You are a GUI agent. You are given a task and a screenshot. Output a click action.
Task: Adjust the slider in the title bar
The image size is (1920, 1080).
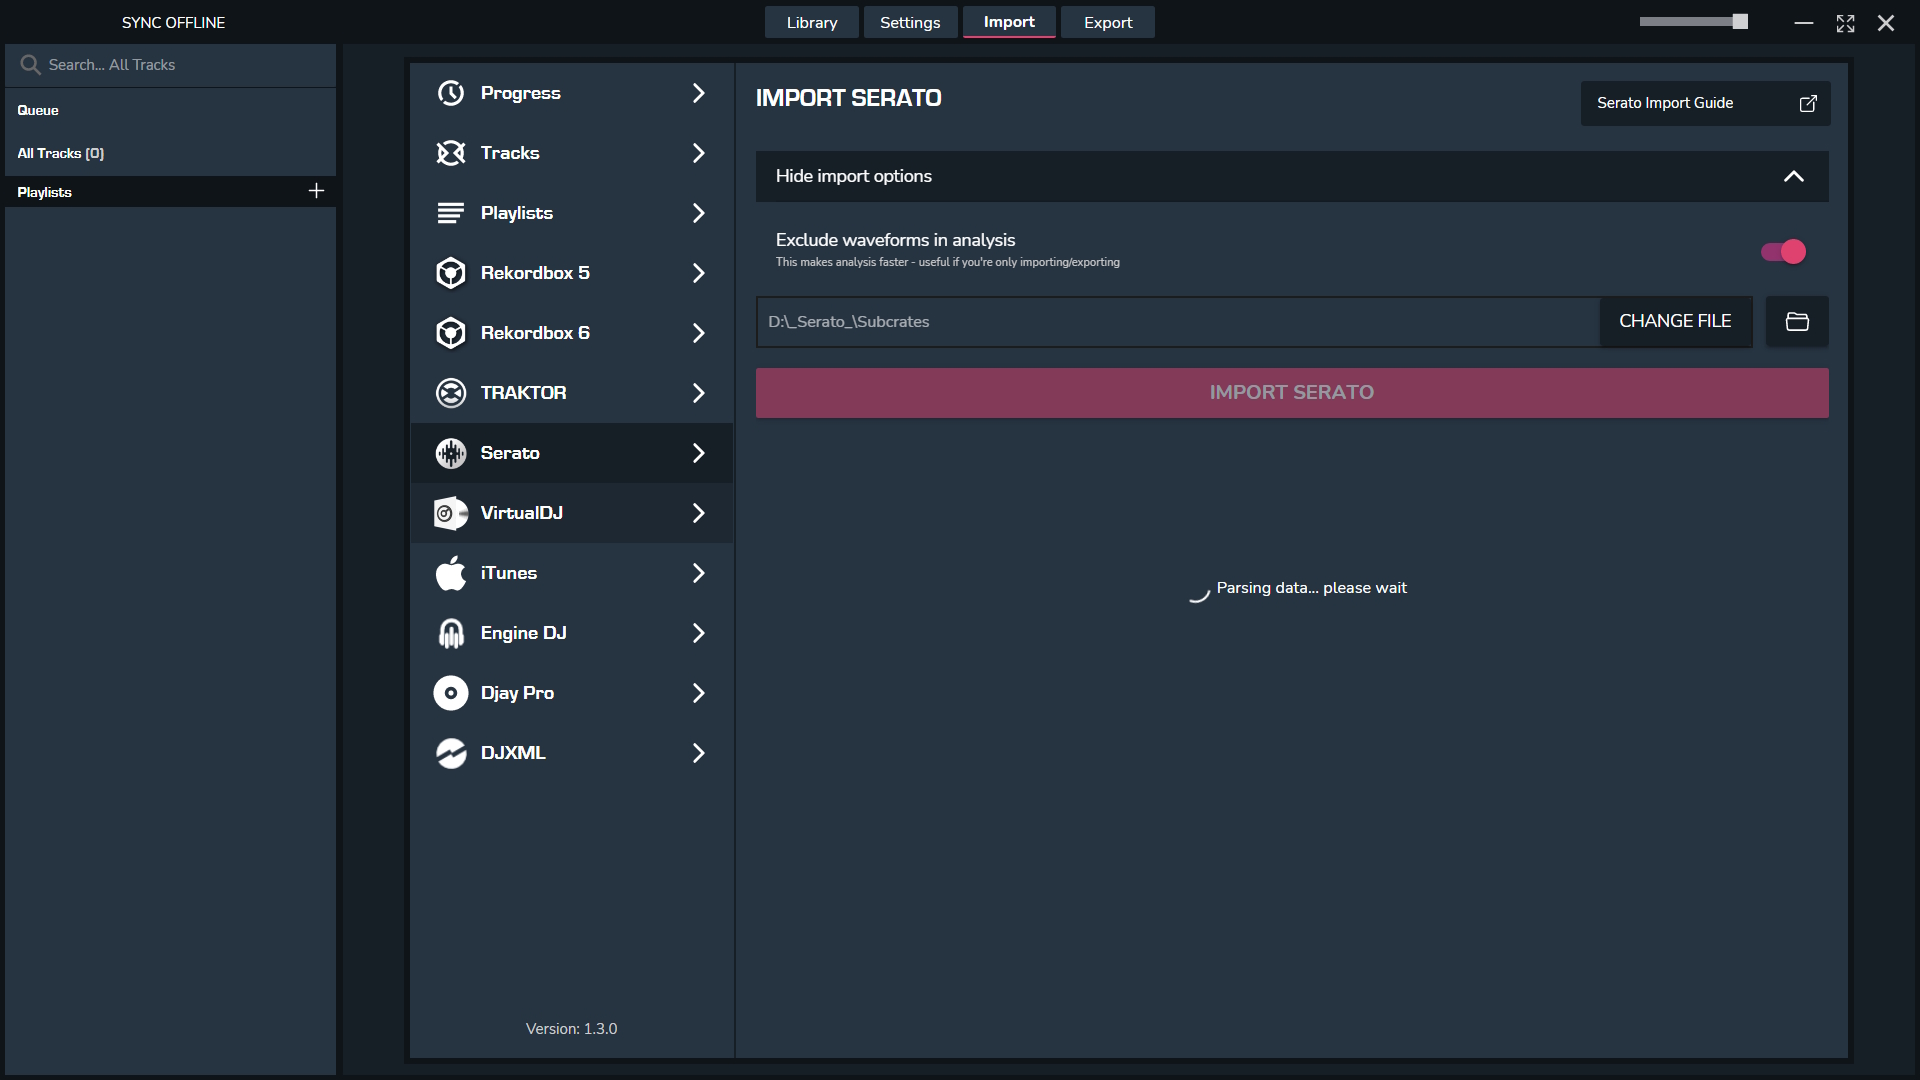[x=1739, y=22]
